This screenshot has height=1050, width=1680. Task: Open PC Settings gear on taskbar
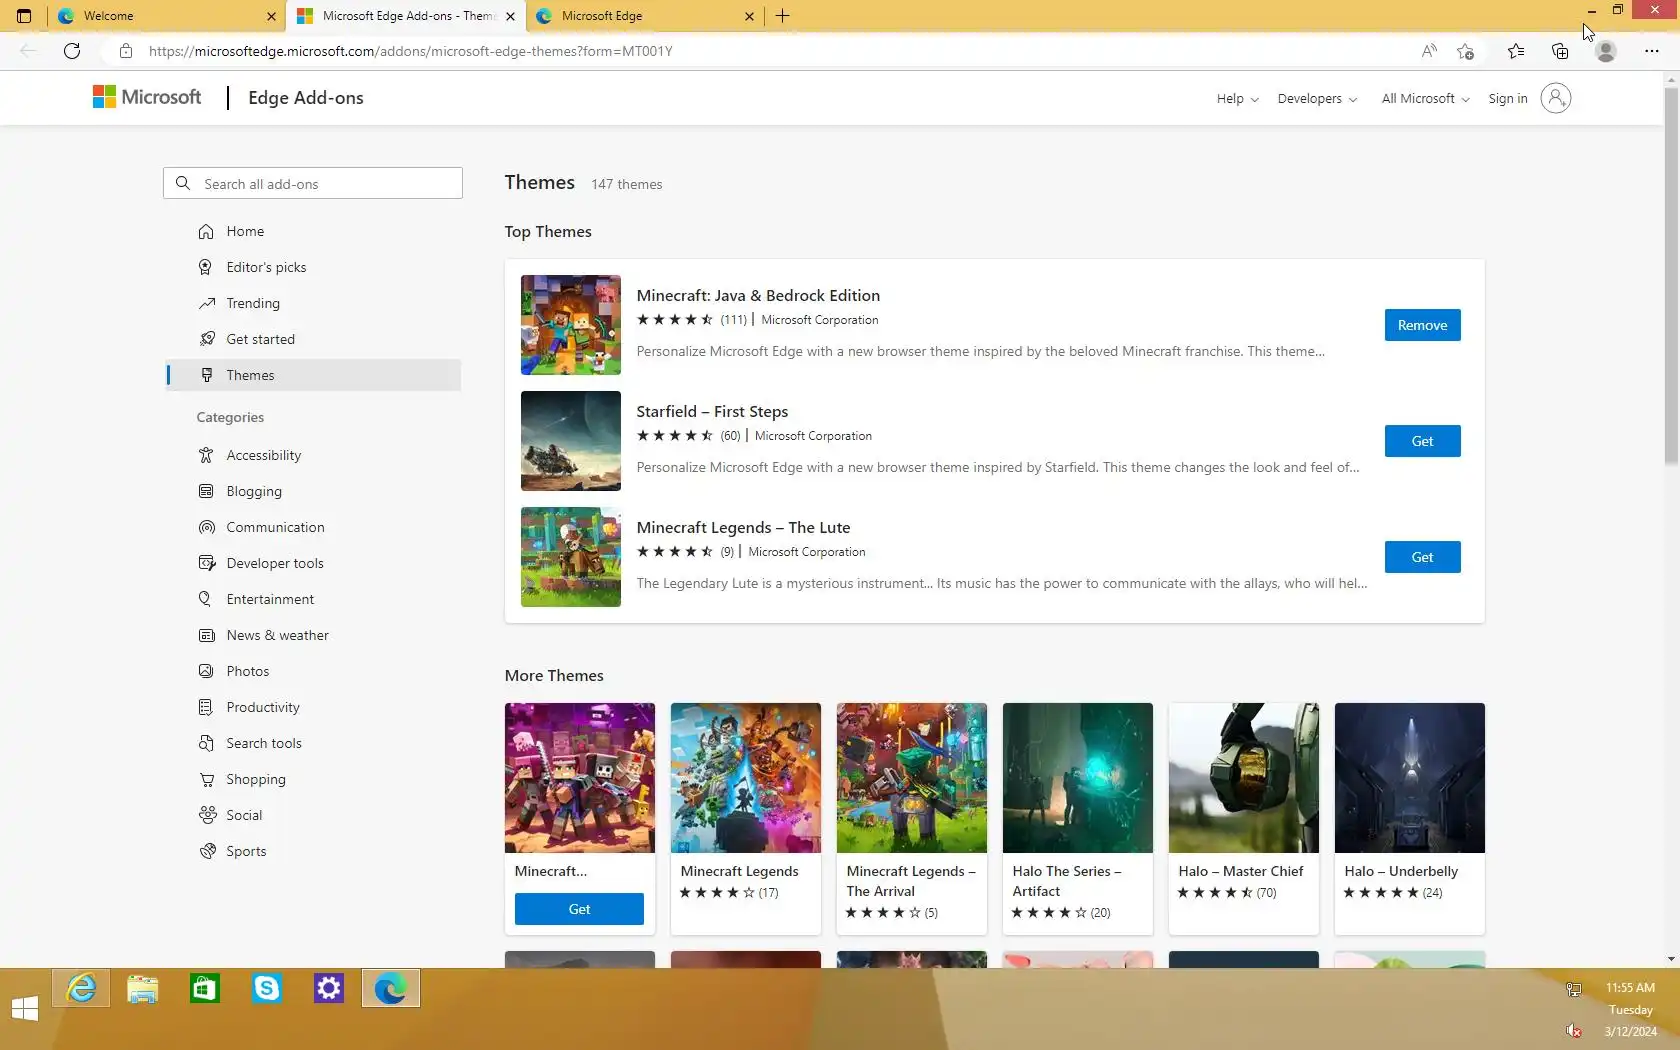click(x=329, y=989)
